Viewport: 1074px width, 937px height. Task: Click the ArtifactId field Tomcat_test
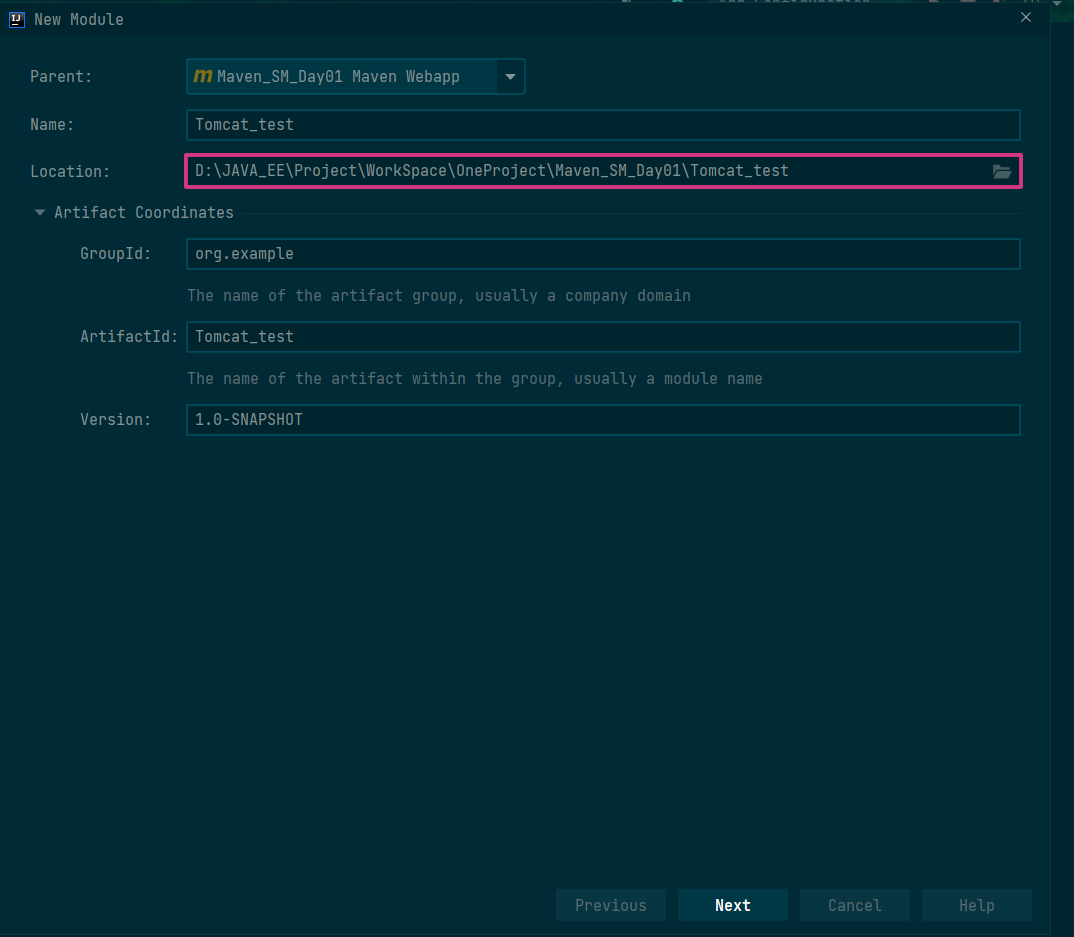coord(603,337)
